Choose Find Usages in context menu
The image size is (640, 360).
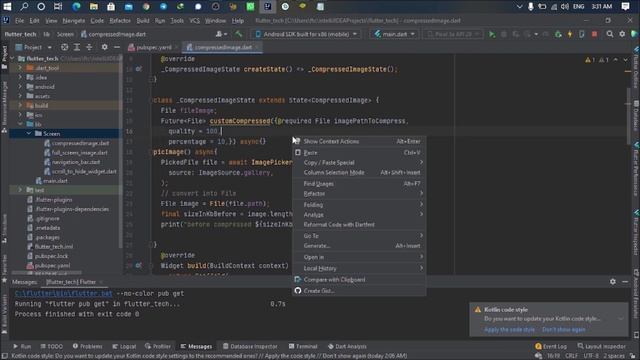359,184
